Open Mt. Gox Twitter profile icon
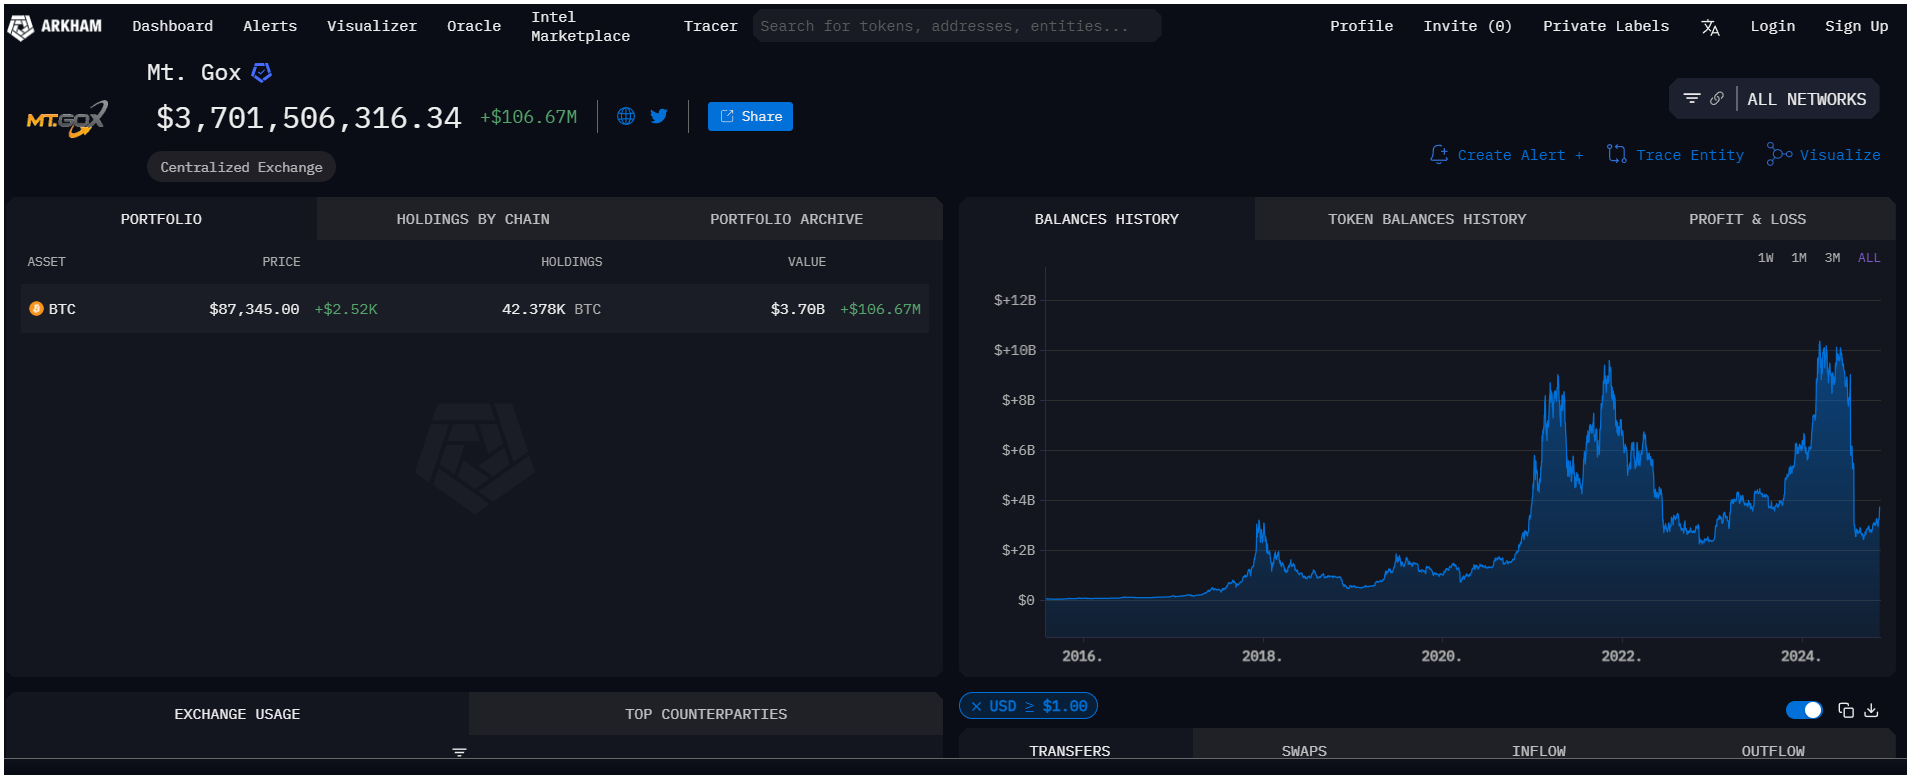The image size is (1911, 779). pyautogui.click(x=659, y=116)
